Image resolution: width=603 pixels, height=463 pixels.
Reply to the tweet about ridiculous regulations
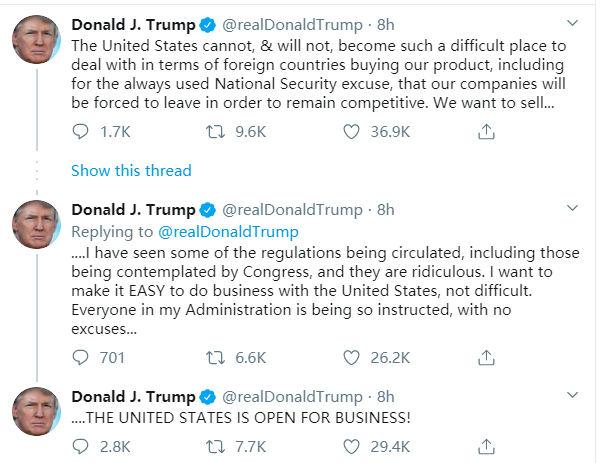(x=83, y=357)
